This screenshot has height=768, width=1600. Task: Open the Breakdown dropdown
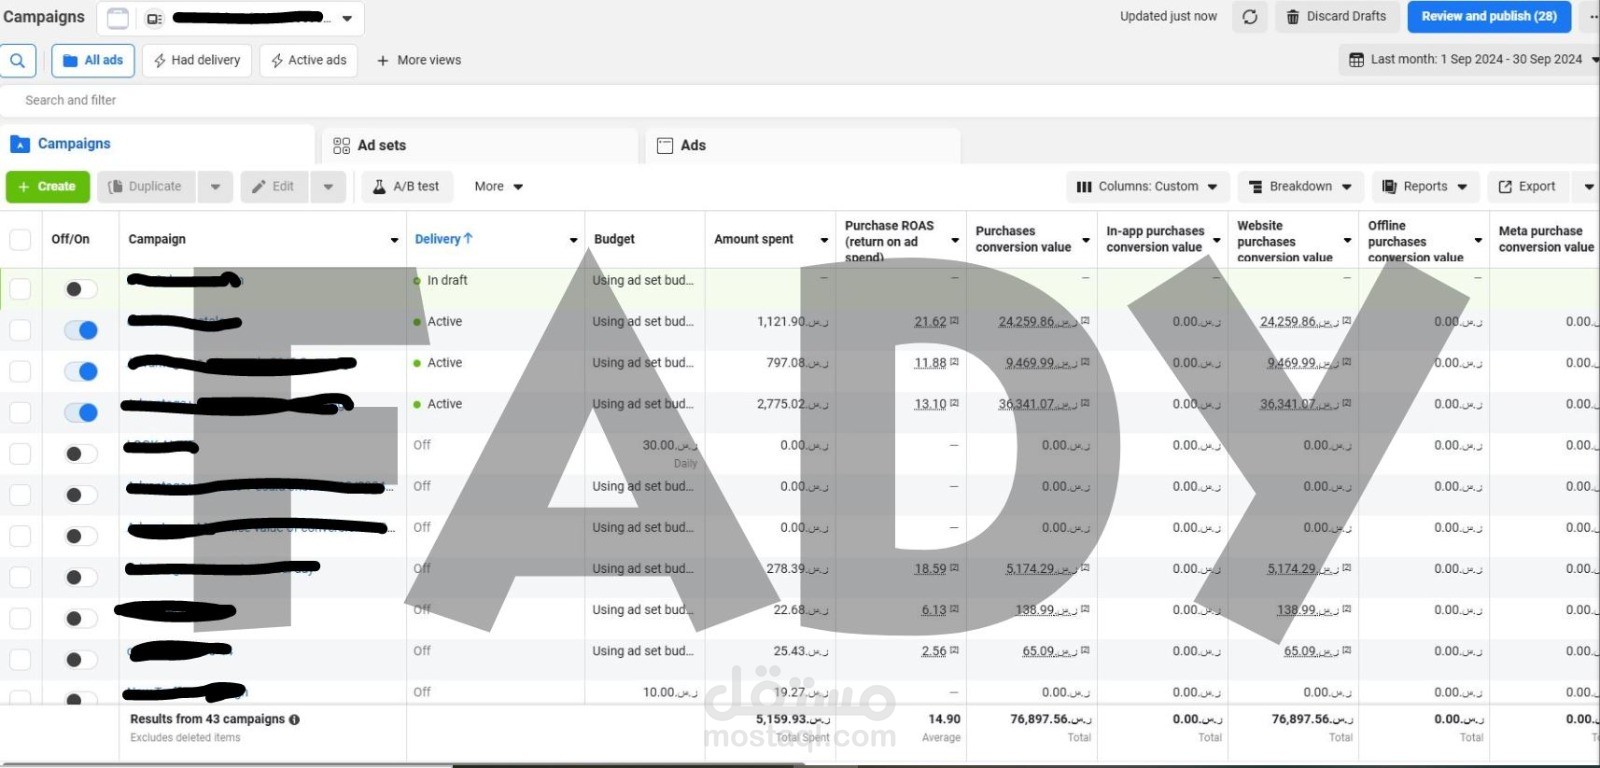(x=1300, y=187)
